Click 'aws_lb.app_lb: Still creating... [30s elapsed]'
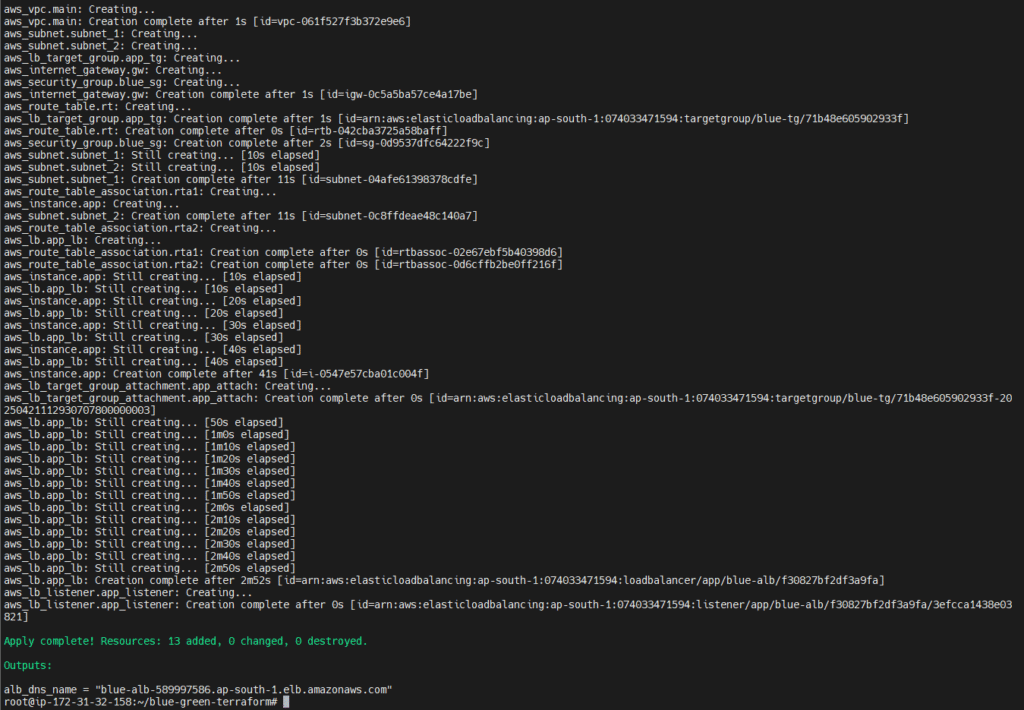This screenshot has height=710, width=1024. pyautogui.click(x=143, y=338)
